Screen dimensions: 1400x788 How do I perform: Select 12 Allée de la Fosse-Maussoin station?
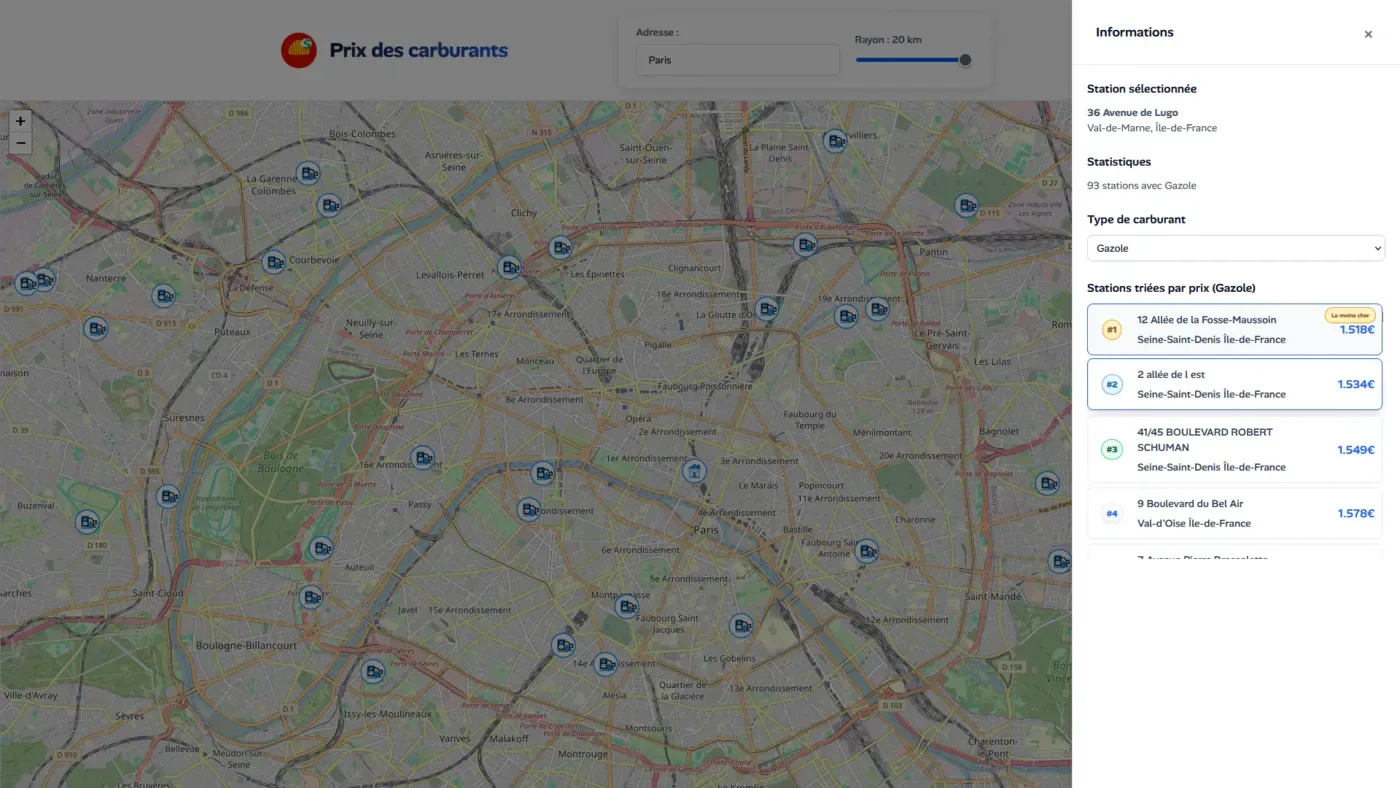[x=1235, y=329]
